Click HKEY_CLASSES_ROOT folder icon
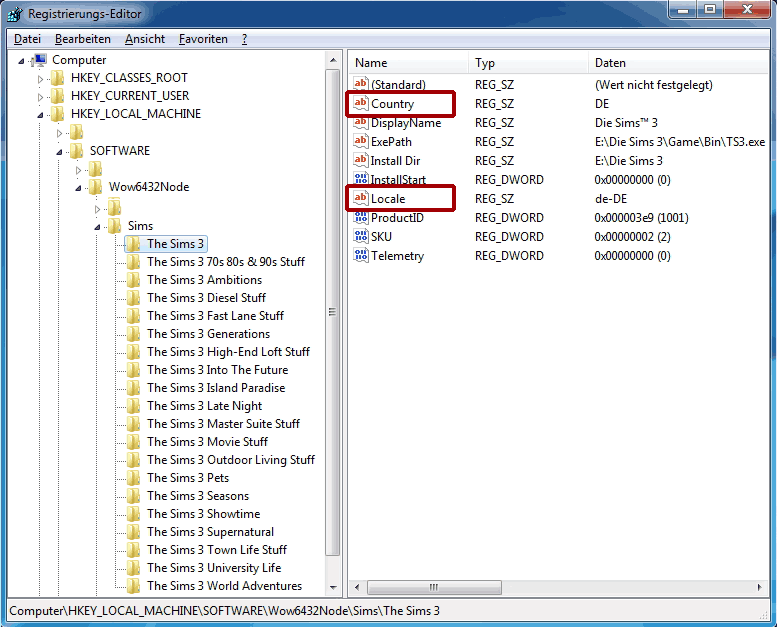Viewport: 777px width, 627px height. coord(58,78)
